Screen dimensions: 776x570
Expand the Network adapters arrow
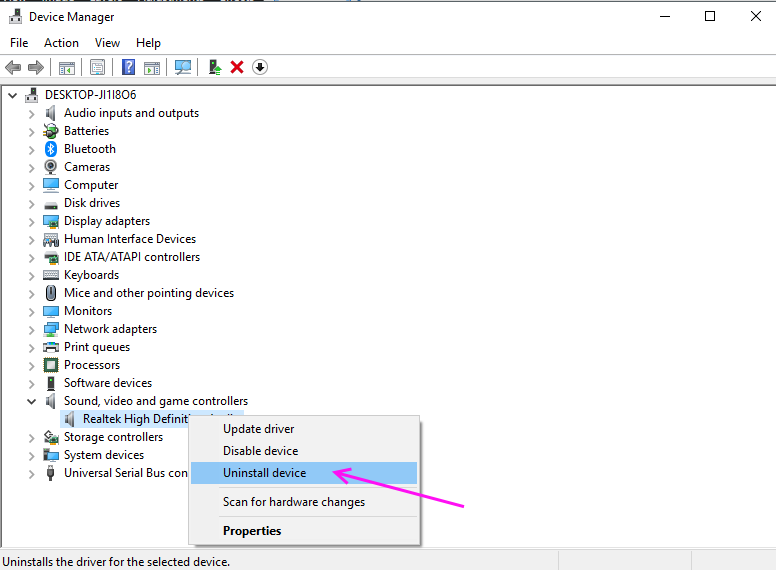point(31,330)
